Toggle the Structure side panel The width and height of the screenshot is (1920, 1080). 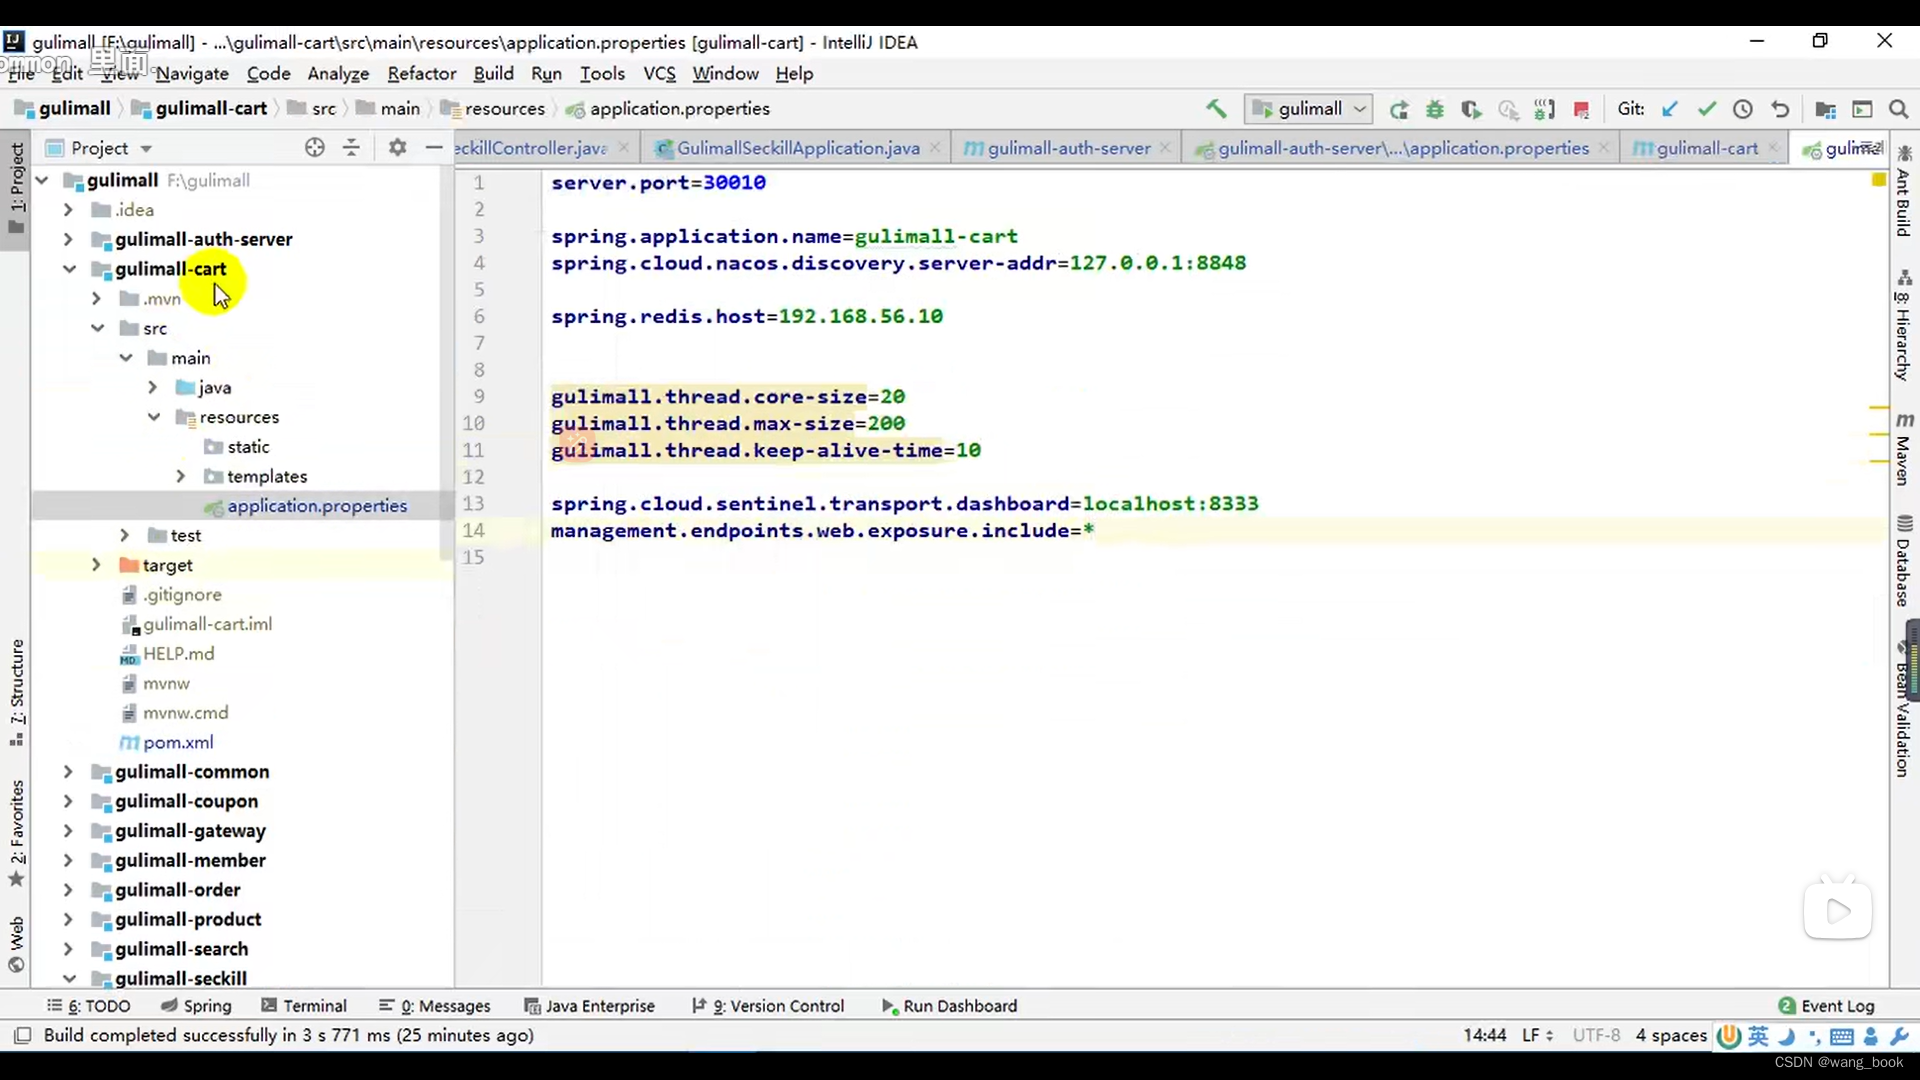click(16, 692)
